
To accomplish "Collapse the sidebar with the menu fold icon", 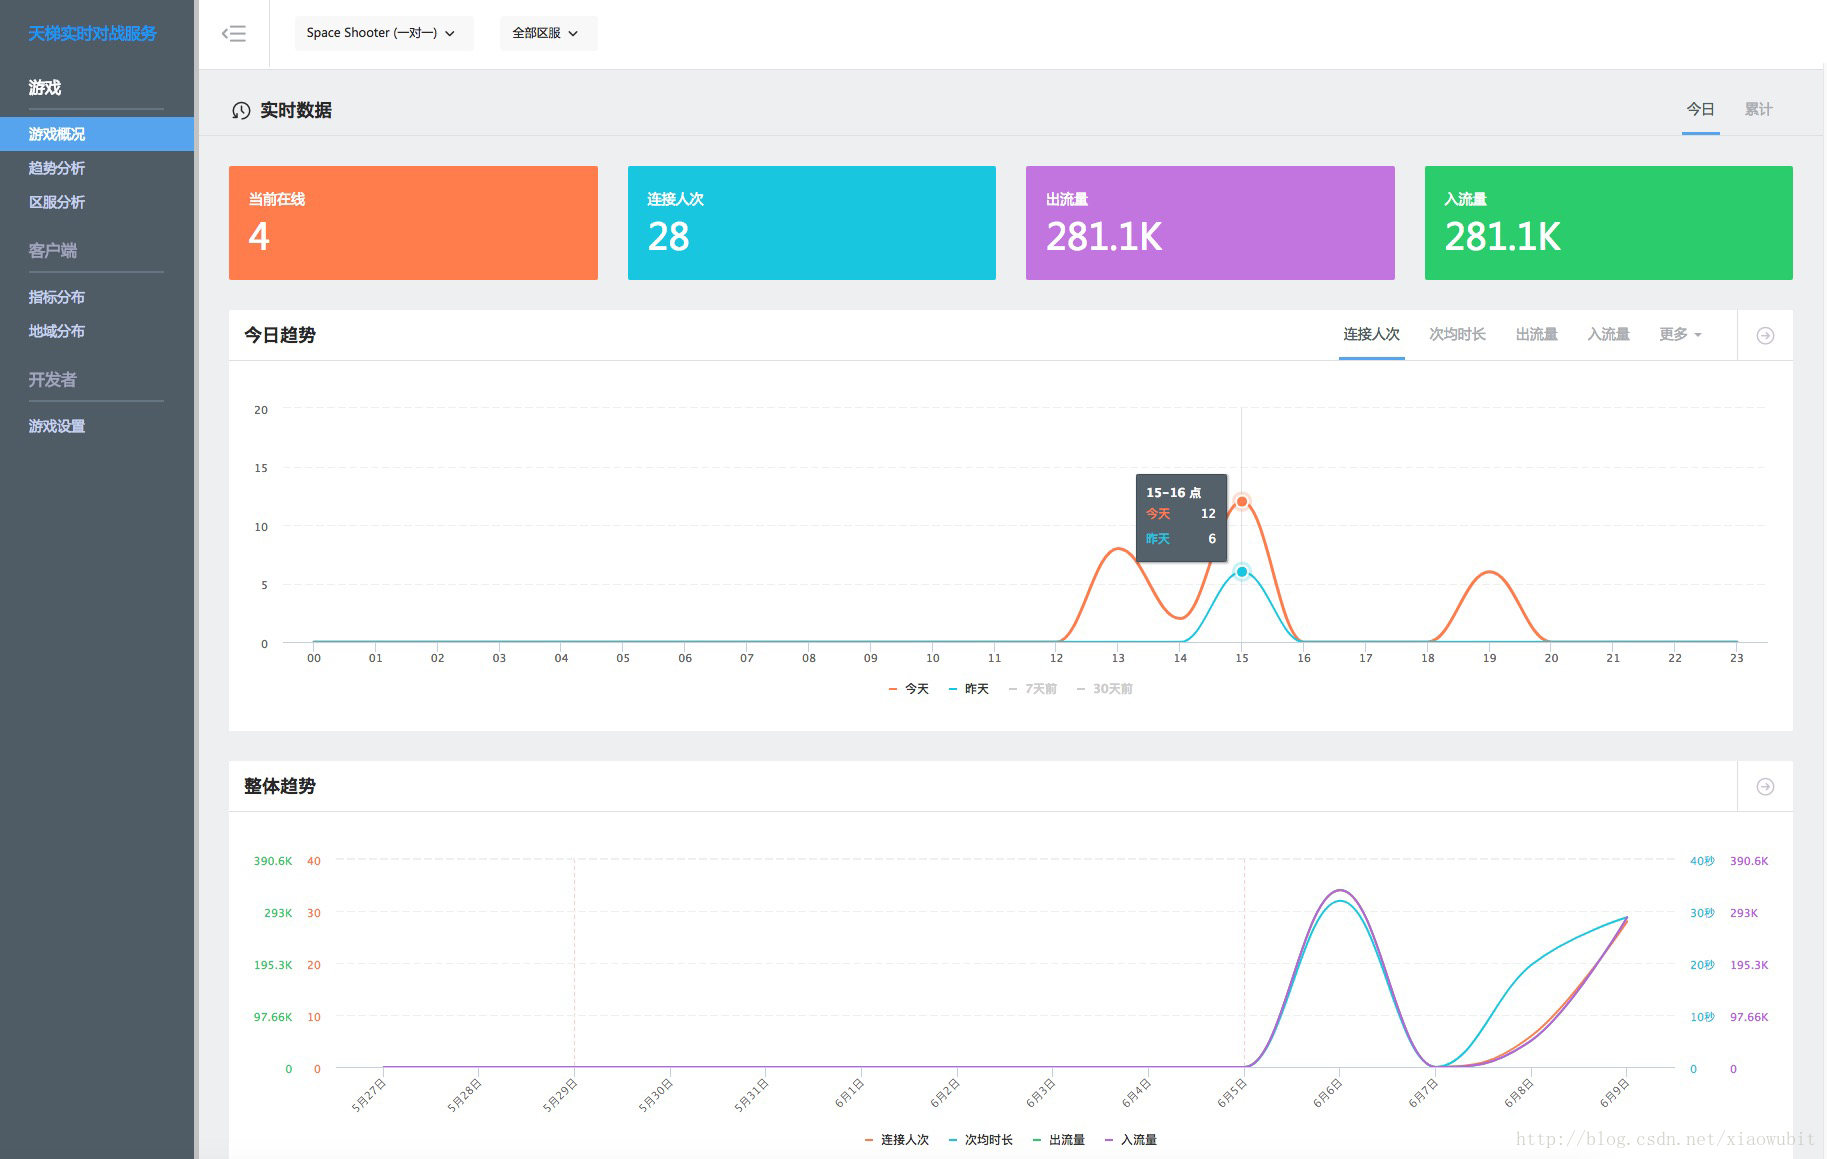I will [x=234, y=34].
